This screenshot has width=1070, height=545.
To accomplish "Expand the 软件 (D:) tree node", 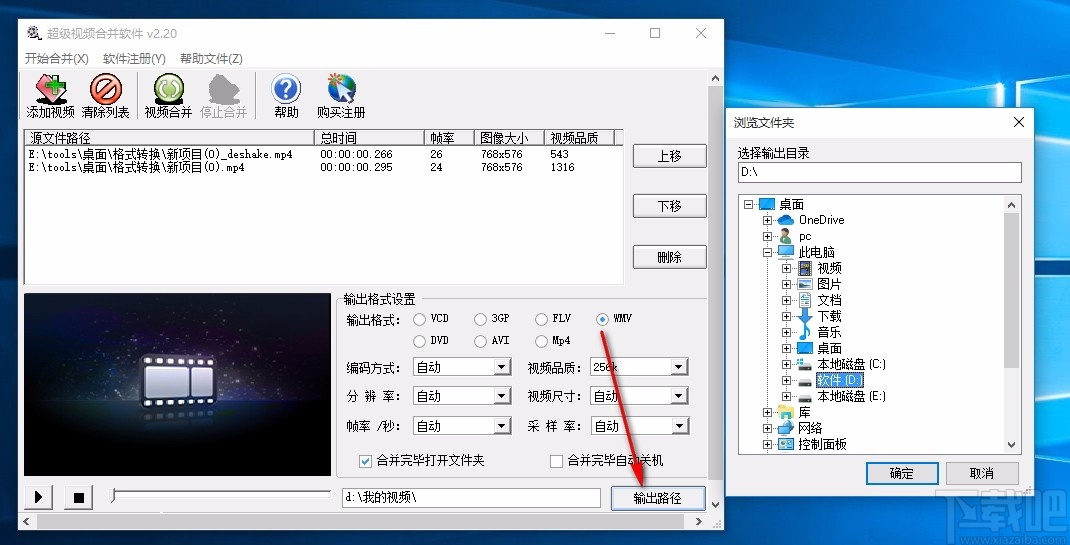I will [787, 380].
